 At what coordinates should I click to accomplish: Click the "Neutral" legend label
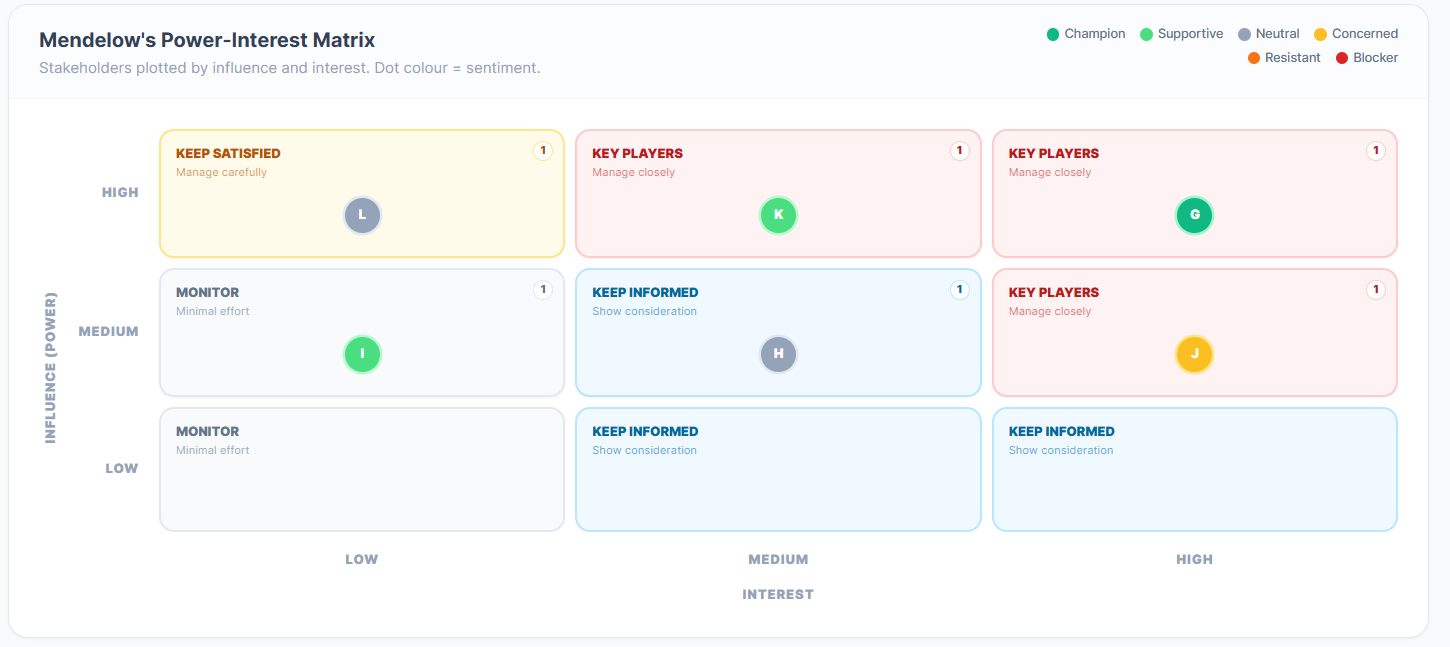coord(1278,34)
